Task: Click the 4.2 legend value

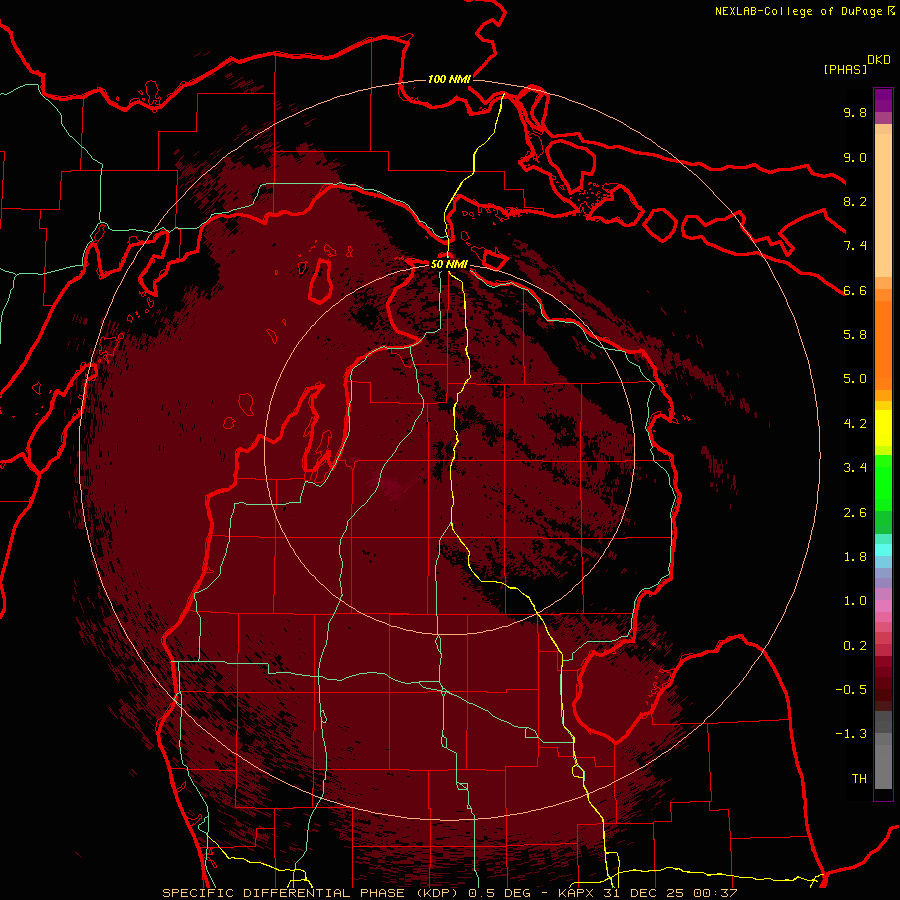Action: coord(855,424)
